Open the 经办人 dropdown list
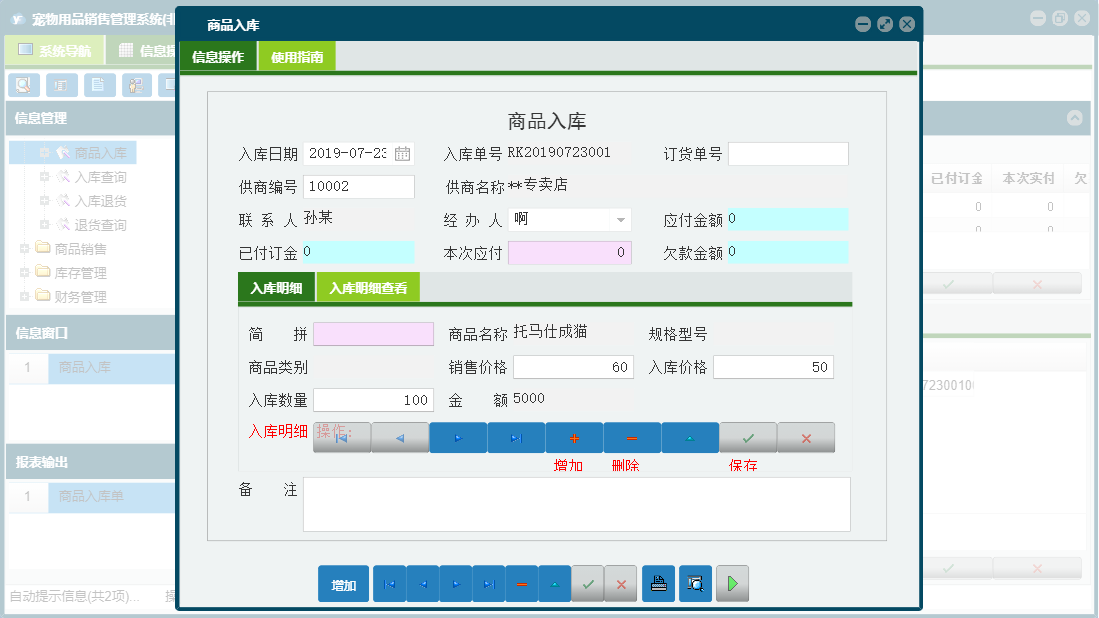This screenshot has width=1099, height=618. point(621,219)
